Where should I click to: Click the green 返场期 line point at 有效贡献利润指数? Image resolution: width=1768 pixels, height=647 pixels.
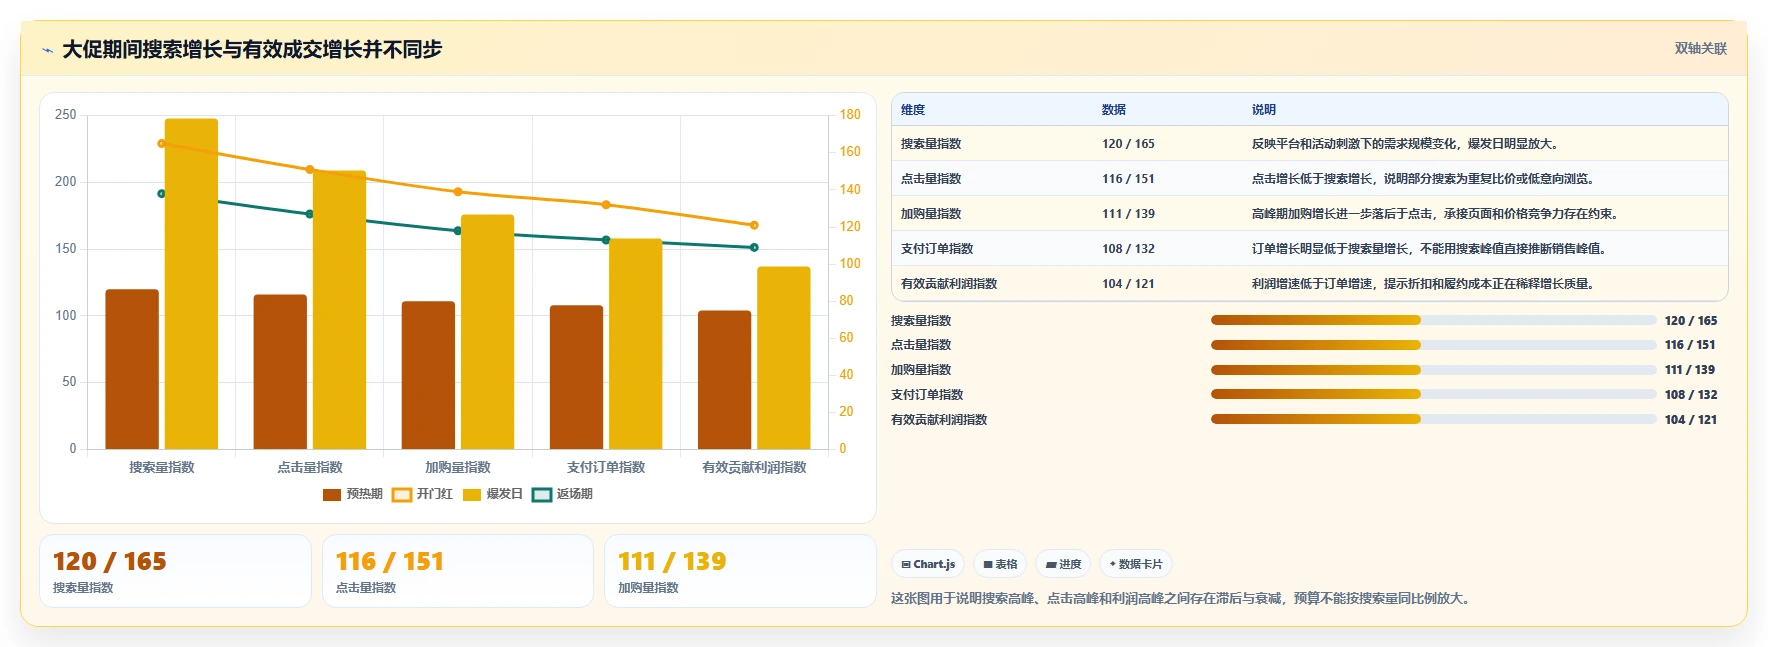[754, 247]
